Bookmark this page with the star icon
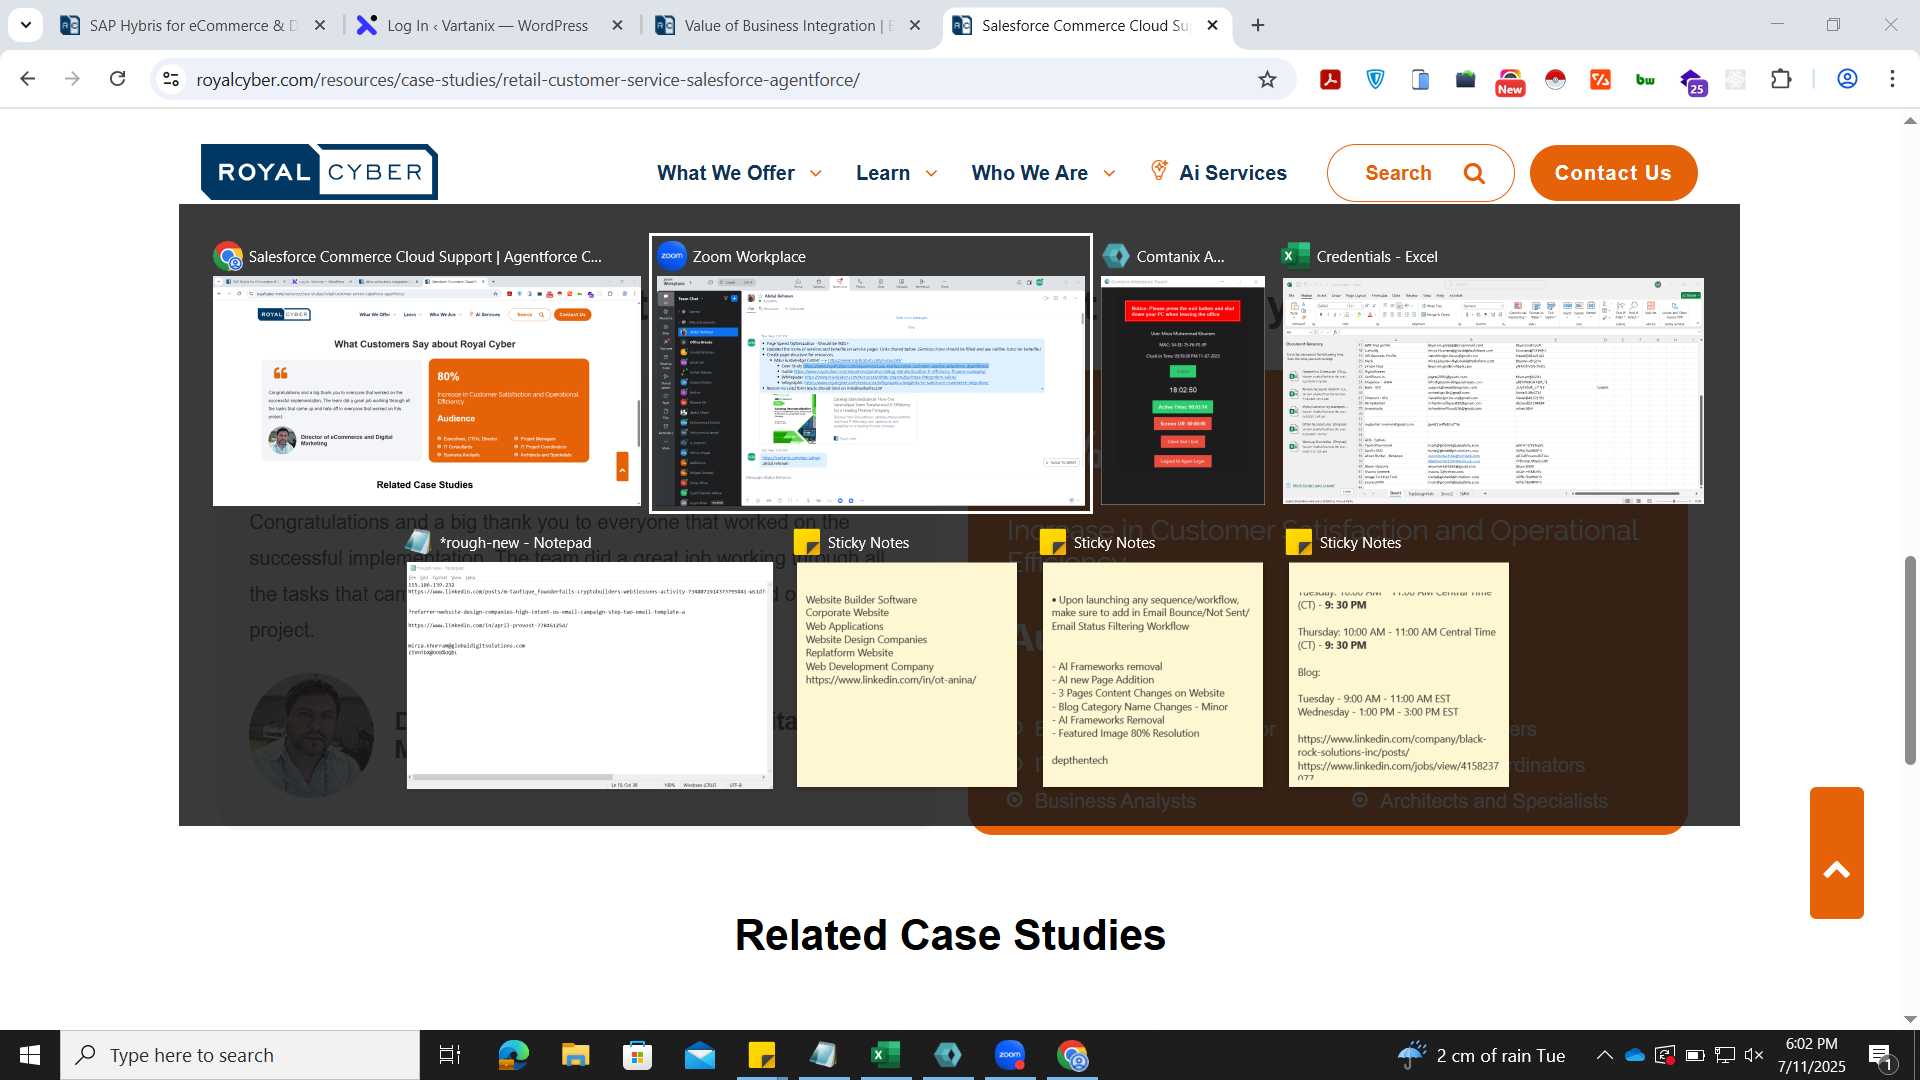Image resolution: width=1920 pixels, height=1080 pixels. pos(1267,80)
